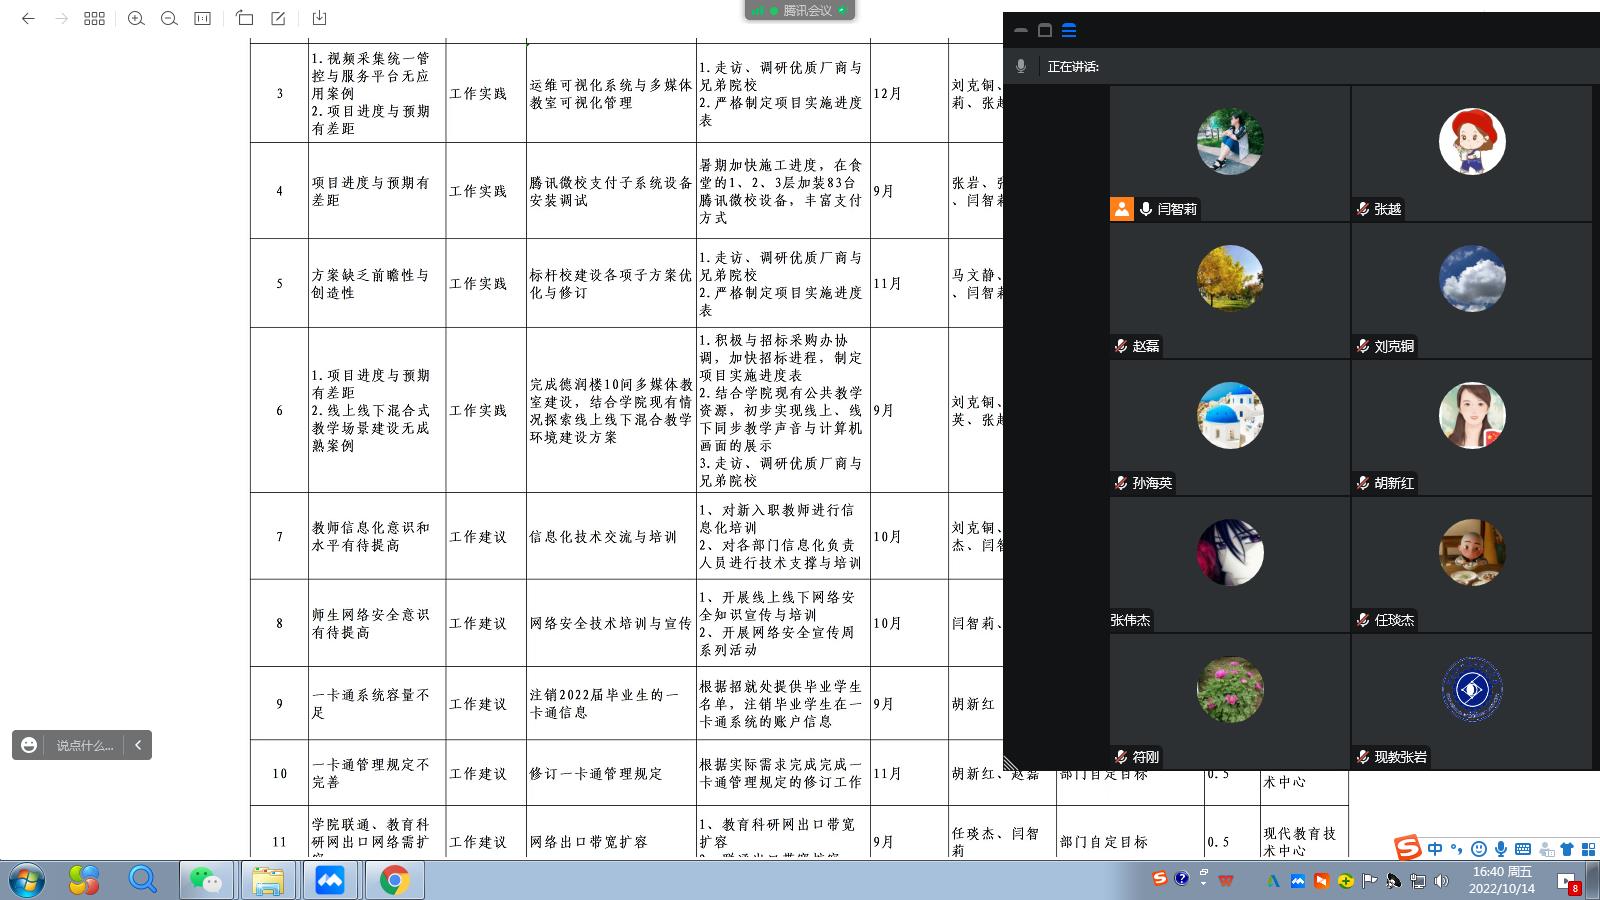The width and height of the screenshot is (1600, 900).
Task: Open the Windows Start menu
Action: 26,881
